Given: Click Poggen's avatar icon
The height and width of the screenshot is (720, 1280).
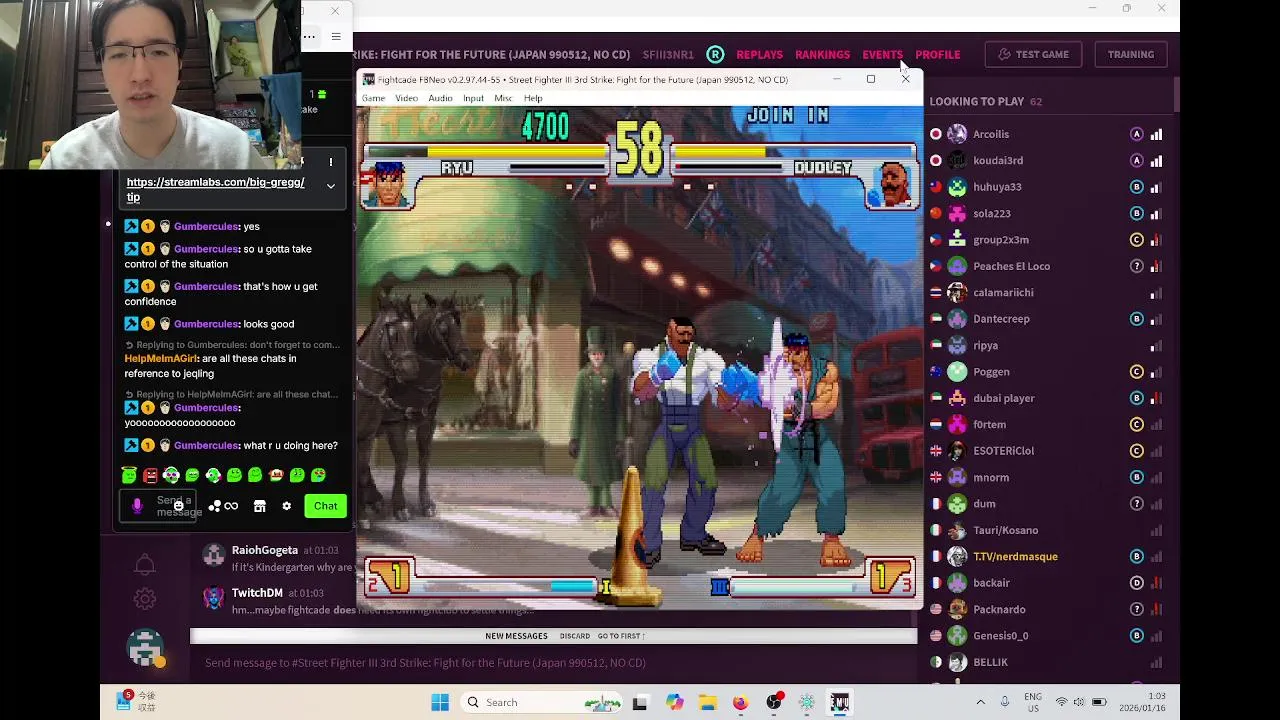Looking at the screenshot, I should tap(957, 372).
